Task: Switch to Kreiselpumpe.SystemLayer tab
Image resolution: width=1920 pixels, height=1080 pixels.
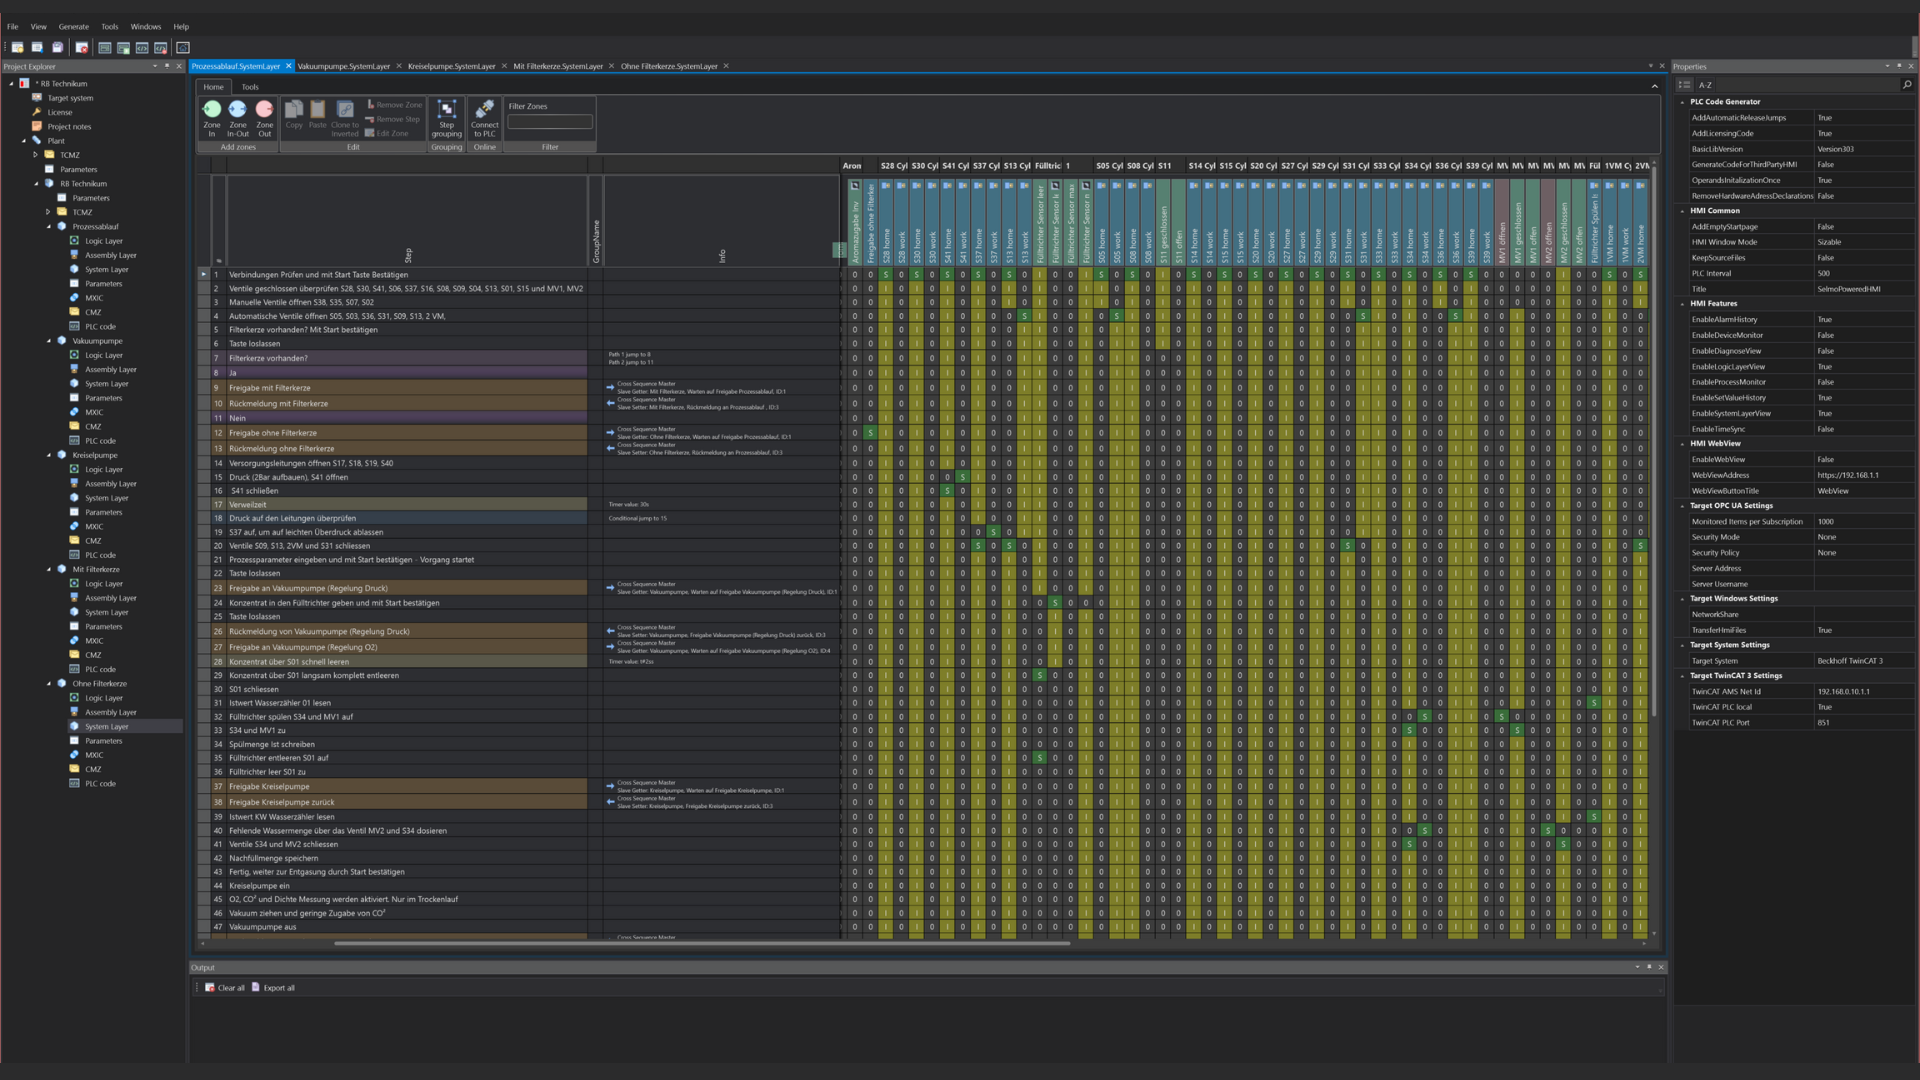Action: pyautogui.click(x=452, y=66)
